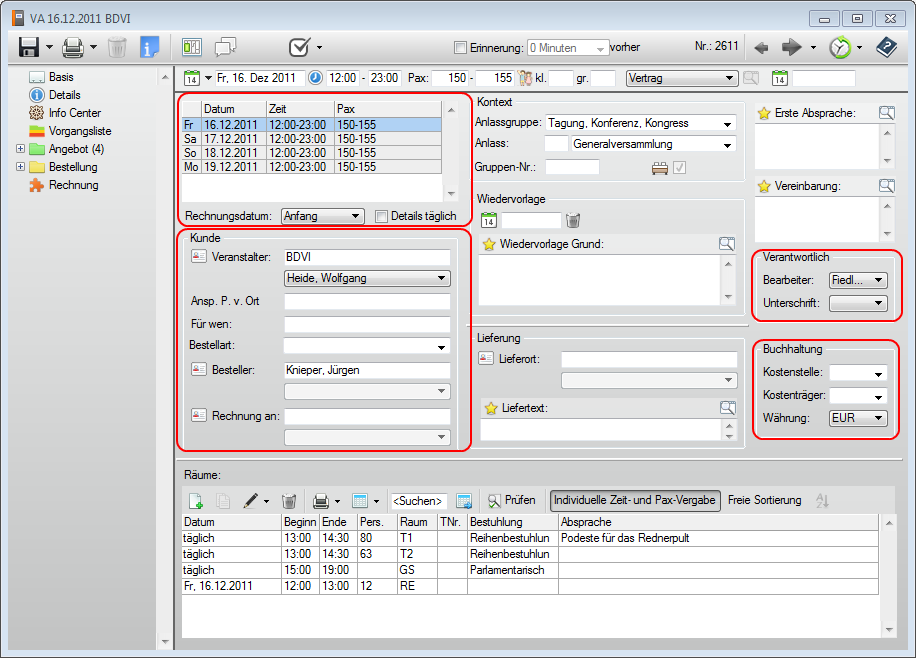Click the help book icon
This screenshot has width=916, height=658.
point(886,47)
